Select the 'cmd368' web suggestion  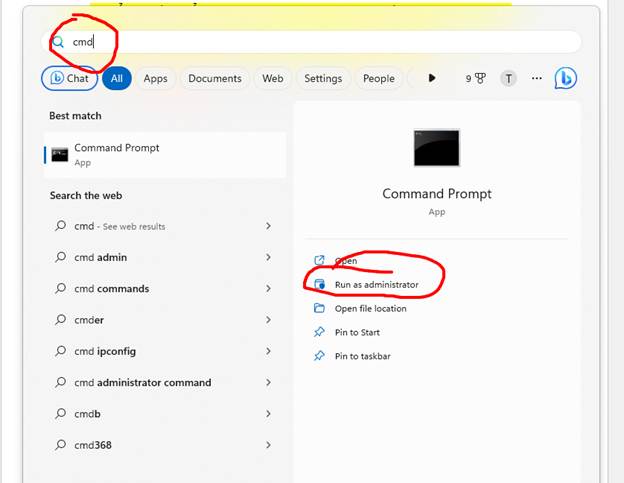tap(165, 445)
